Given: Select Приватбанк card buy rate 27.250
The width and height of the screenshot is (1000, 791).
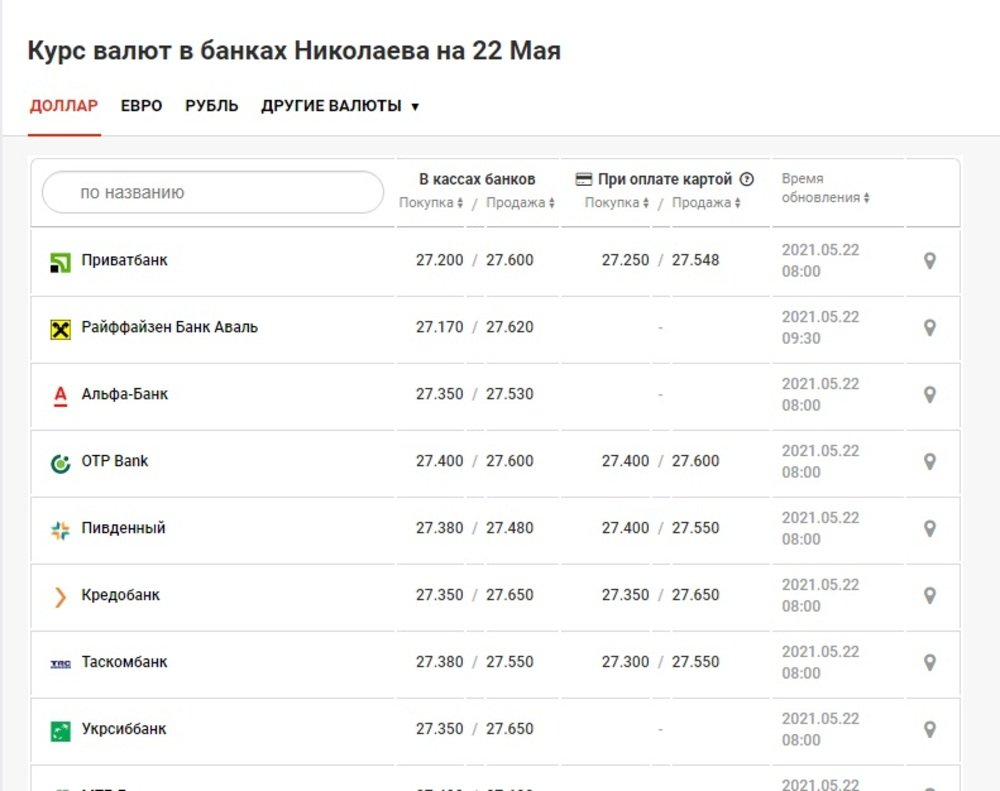Looking at the screenshot, I should click(625, 260).
